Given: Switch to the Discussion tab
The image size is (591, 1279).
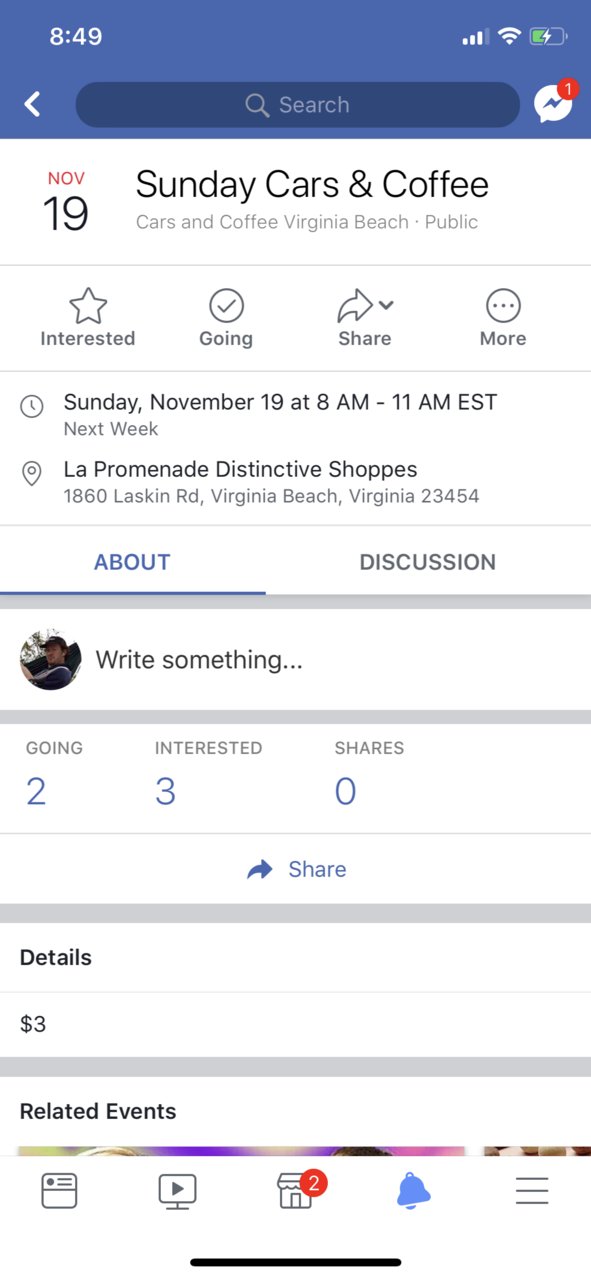Looking at the screenshot, I should 428,562.
